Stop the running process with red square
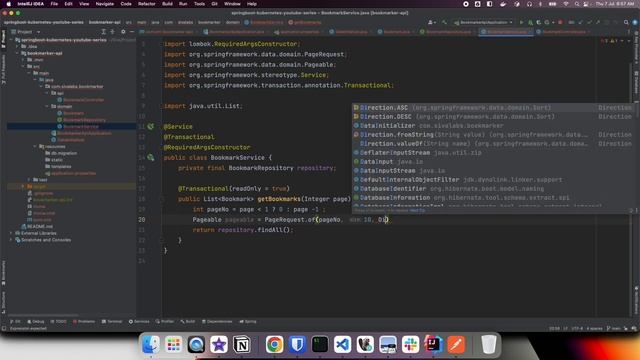This screenshot has height=360, width=640. pos(560,22)
